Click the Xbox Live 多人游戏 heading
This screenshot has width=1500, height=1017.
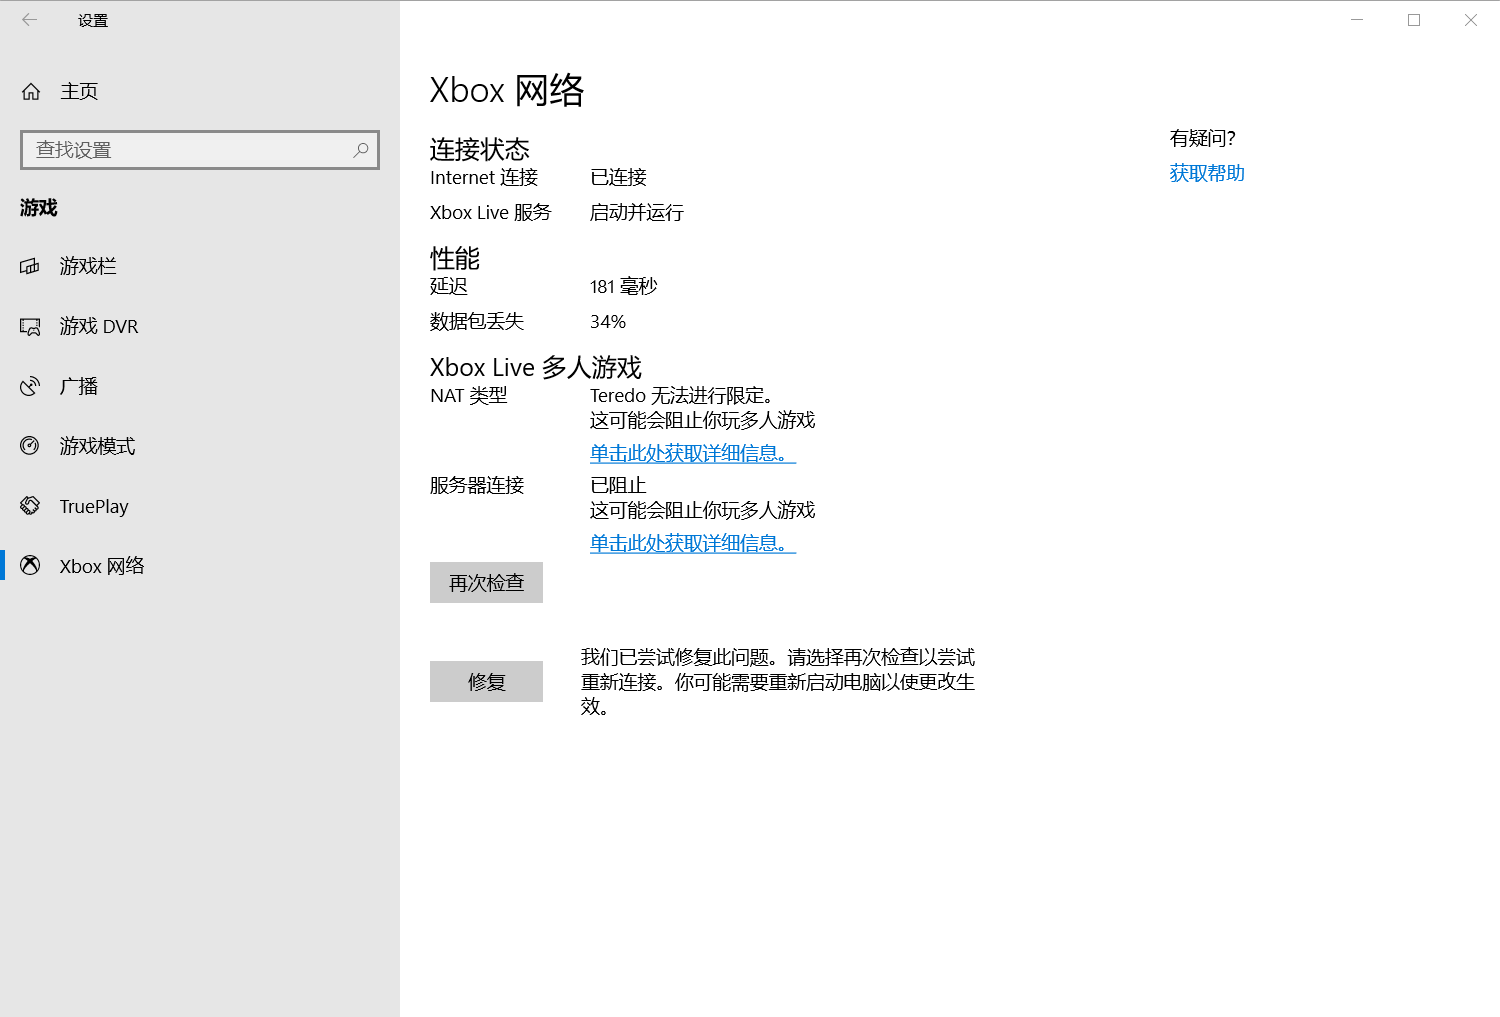pos(536,367)
